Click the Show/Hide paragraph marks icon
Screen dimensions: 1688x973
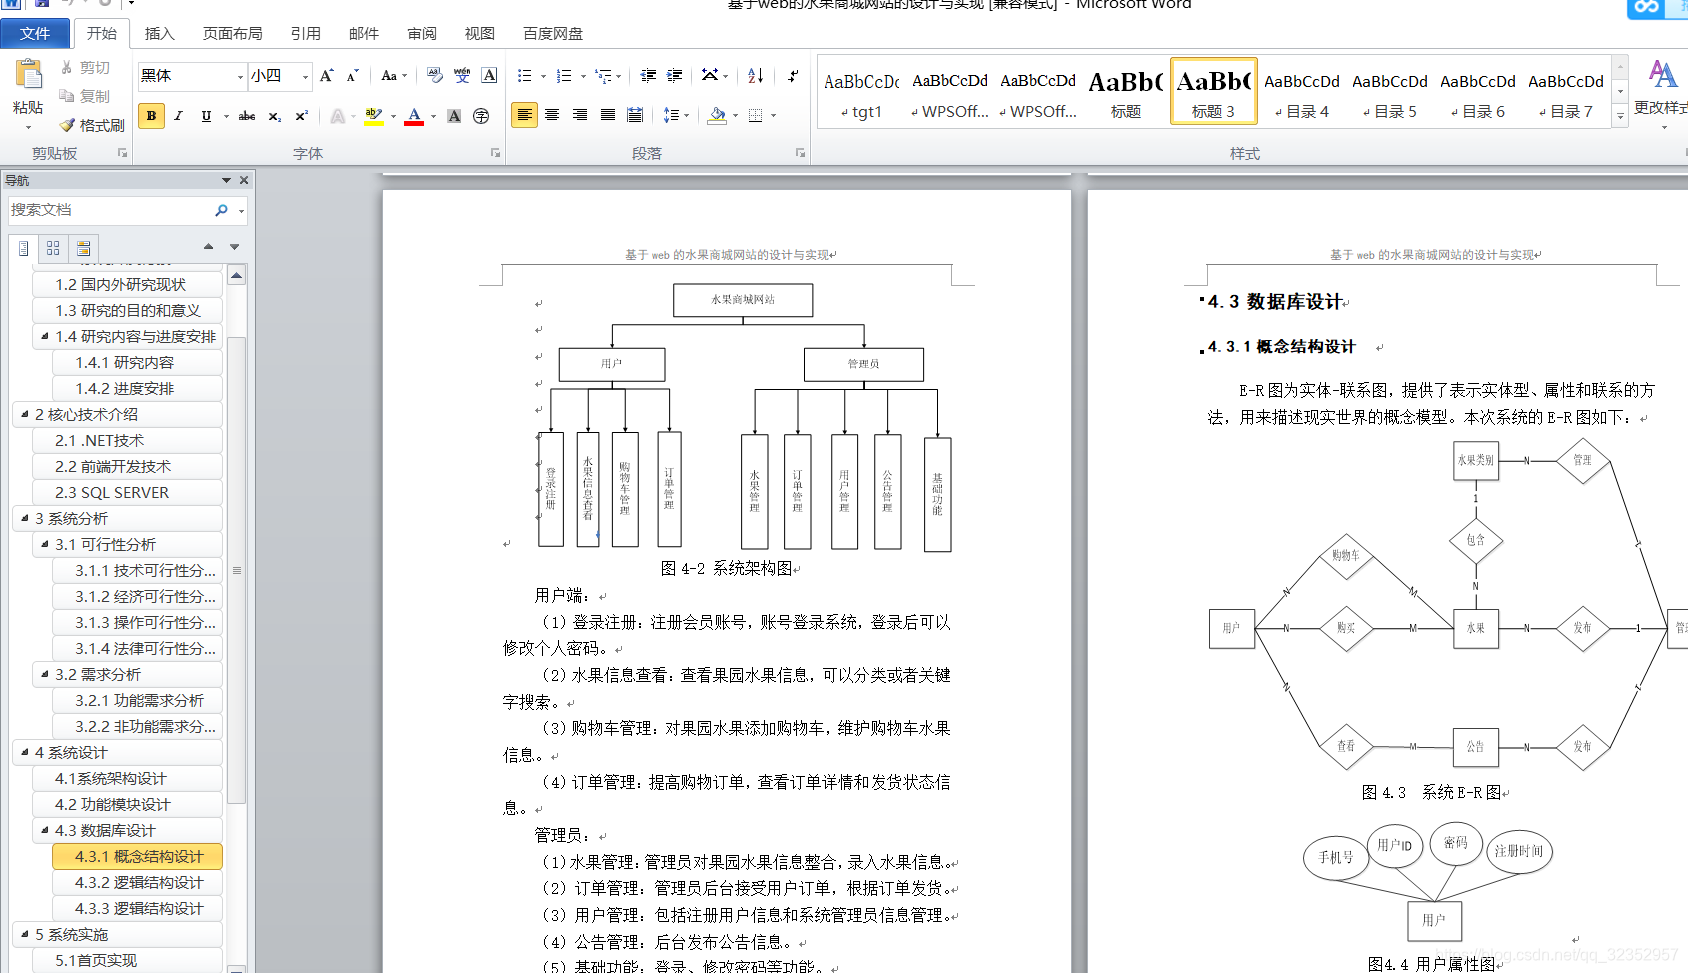[x=793, y=76]
